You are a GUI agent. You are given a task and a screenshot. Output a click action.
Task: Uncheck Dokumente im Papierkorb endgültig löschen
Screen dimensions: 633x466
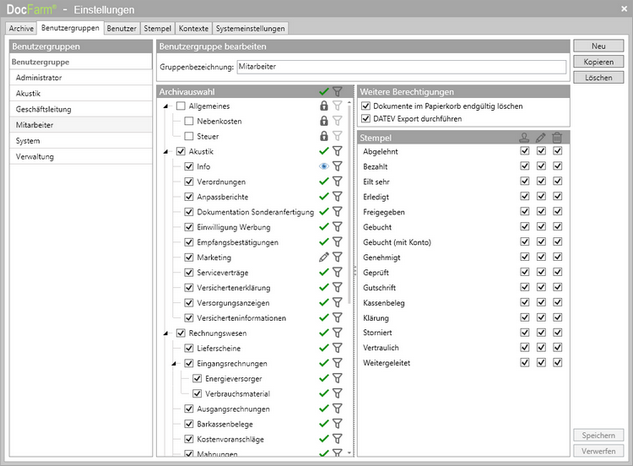(x=366, y=105)
